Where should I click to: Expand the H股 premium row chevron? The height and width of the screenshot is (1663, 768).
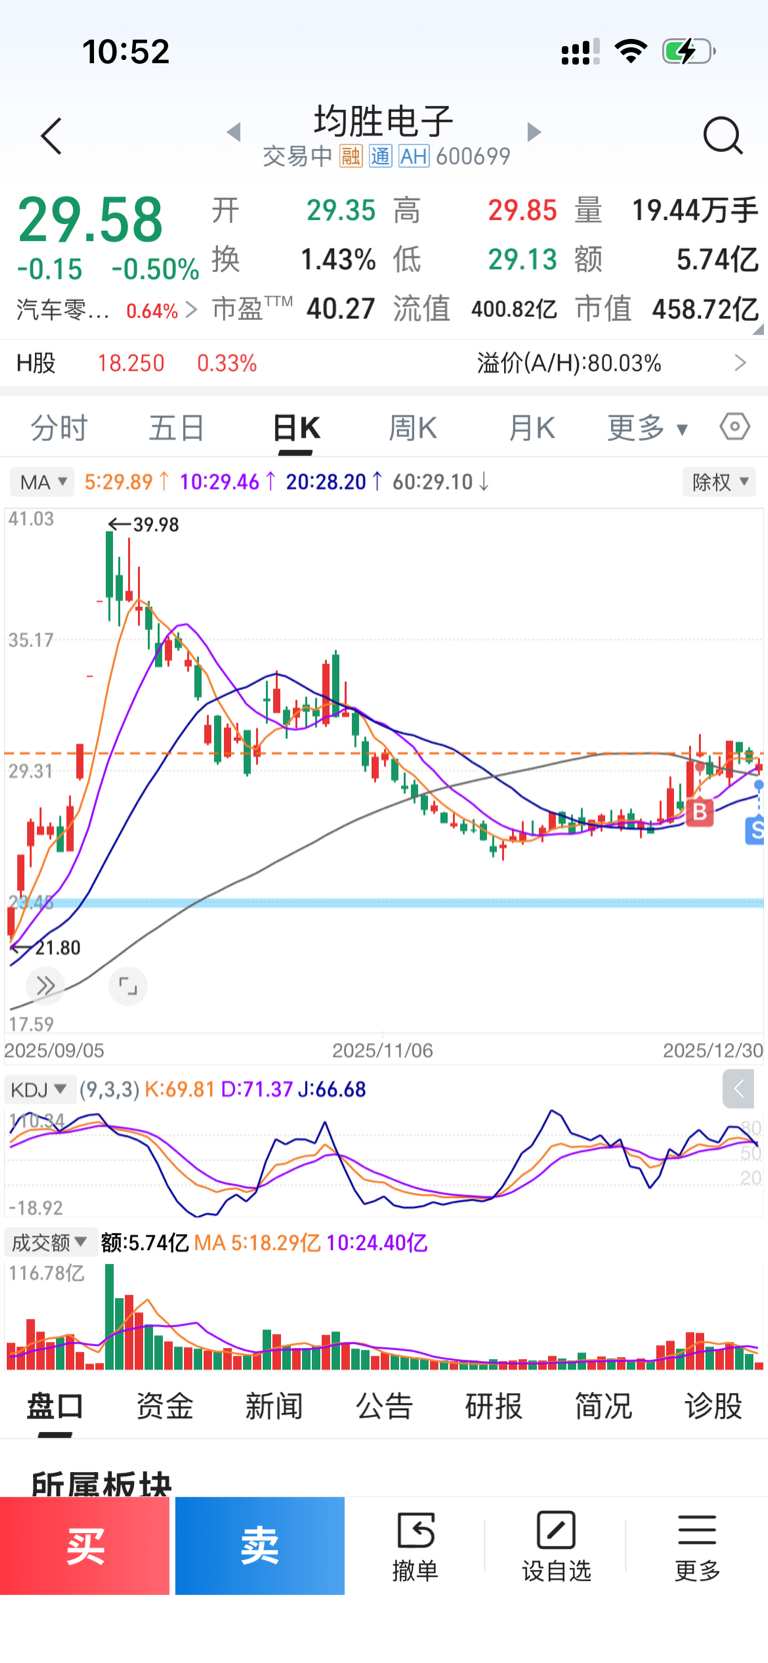(x=740, y=363)
